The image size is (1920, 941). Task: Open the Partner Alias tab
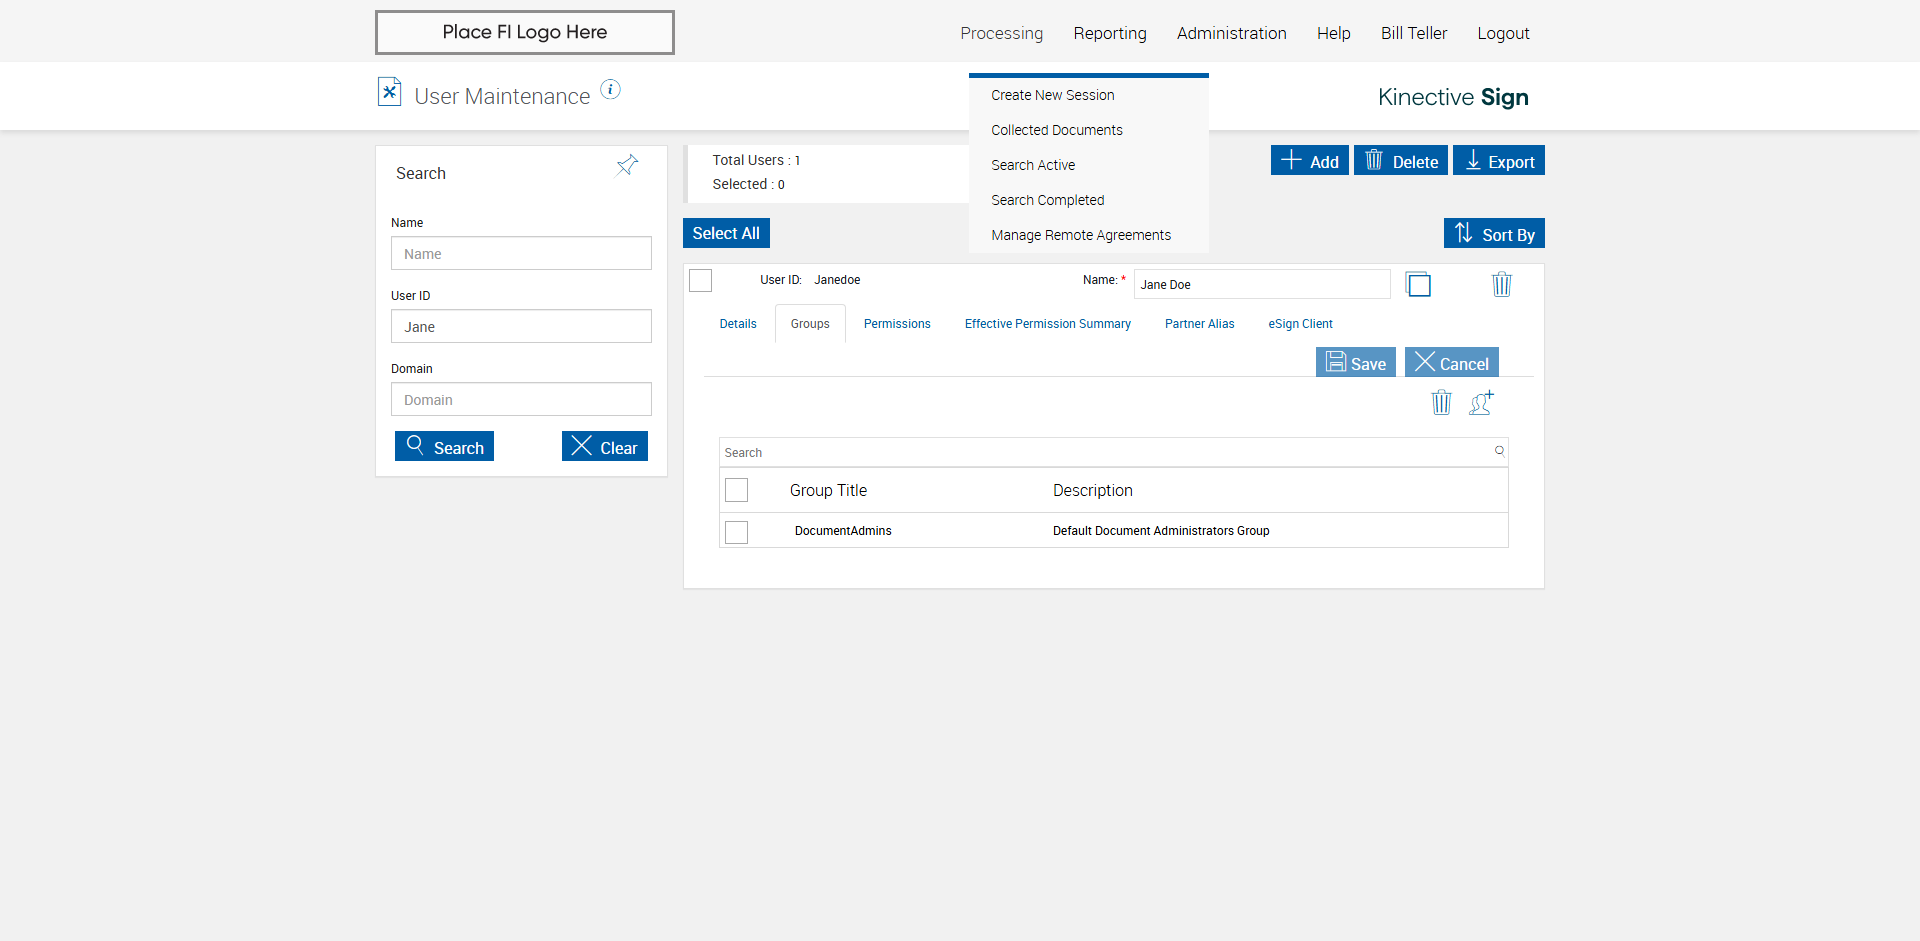(1200, 324)
